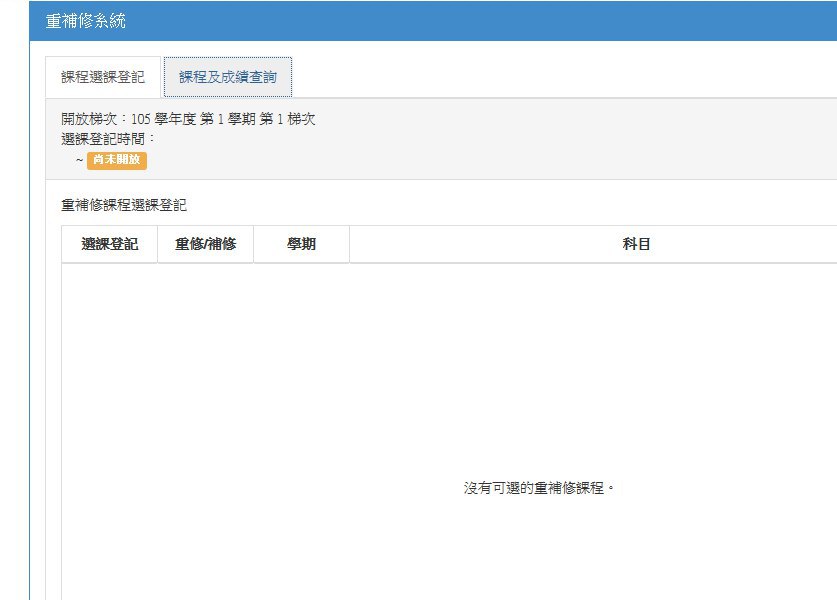Select the 重修/補修 column header
This screenshot has width=837, height=600.
pyautogui.click(x=205, y=244)
